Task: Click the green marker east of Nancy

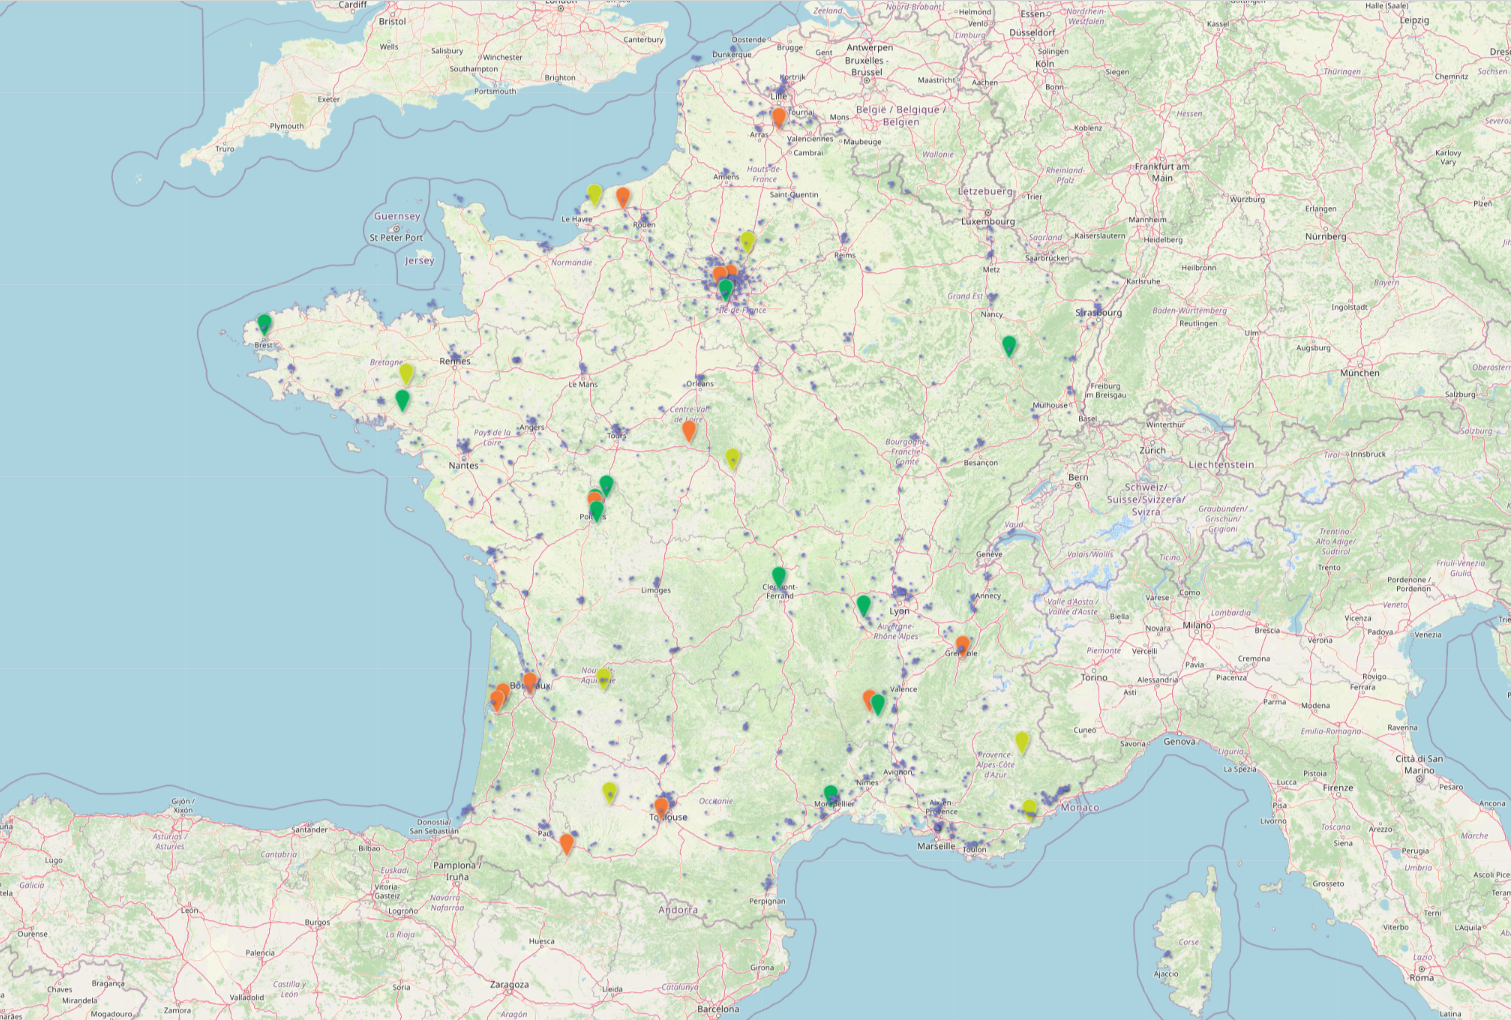Action: click(x=1009, y=345)
